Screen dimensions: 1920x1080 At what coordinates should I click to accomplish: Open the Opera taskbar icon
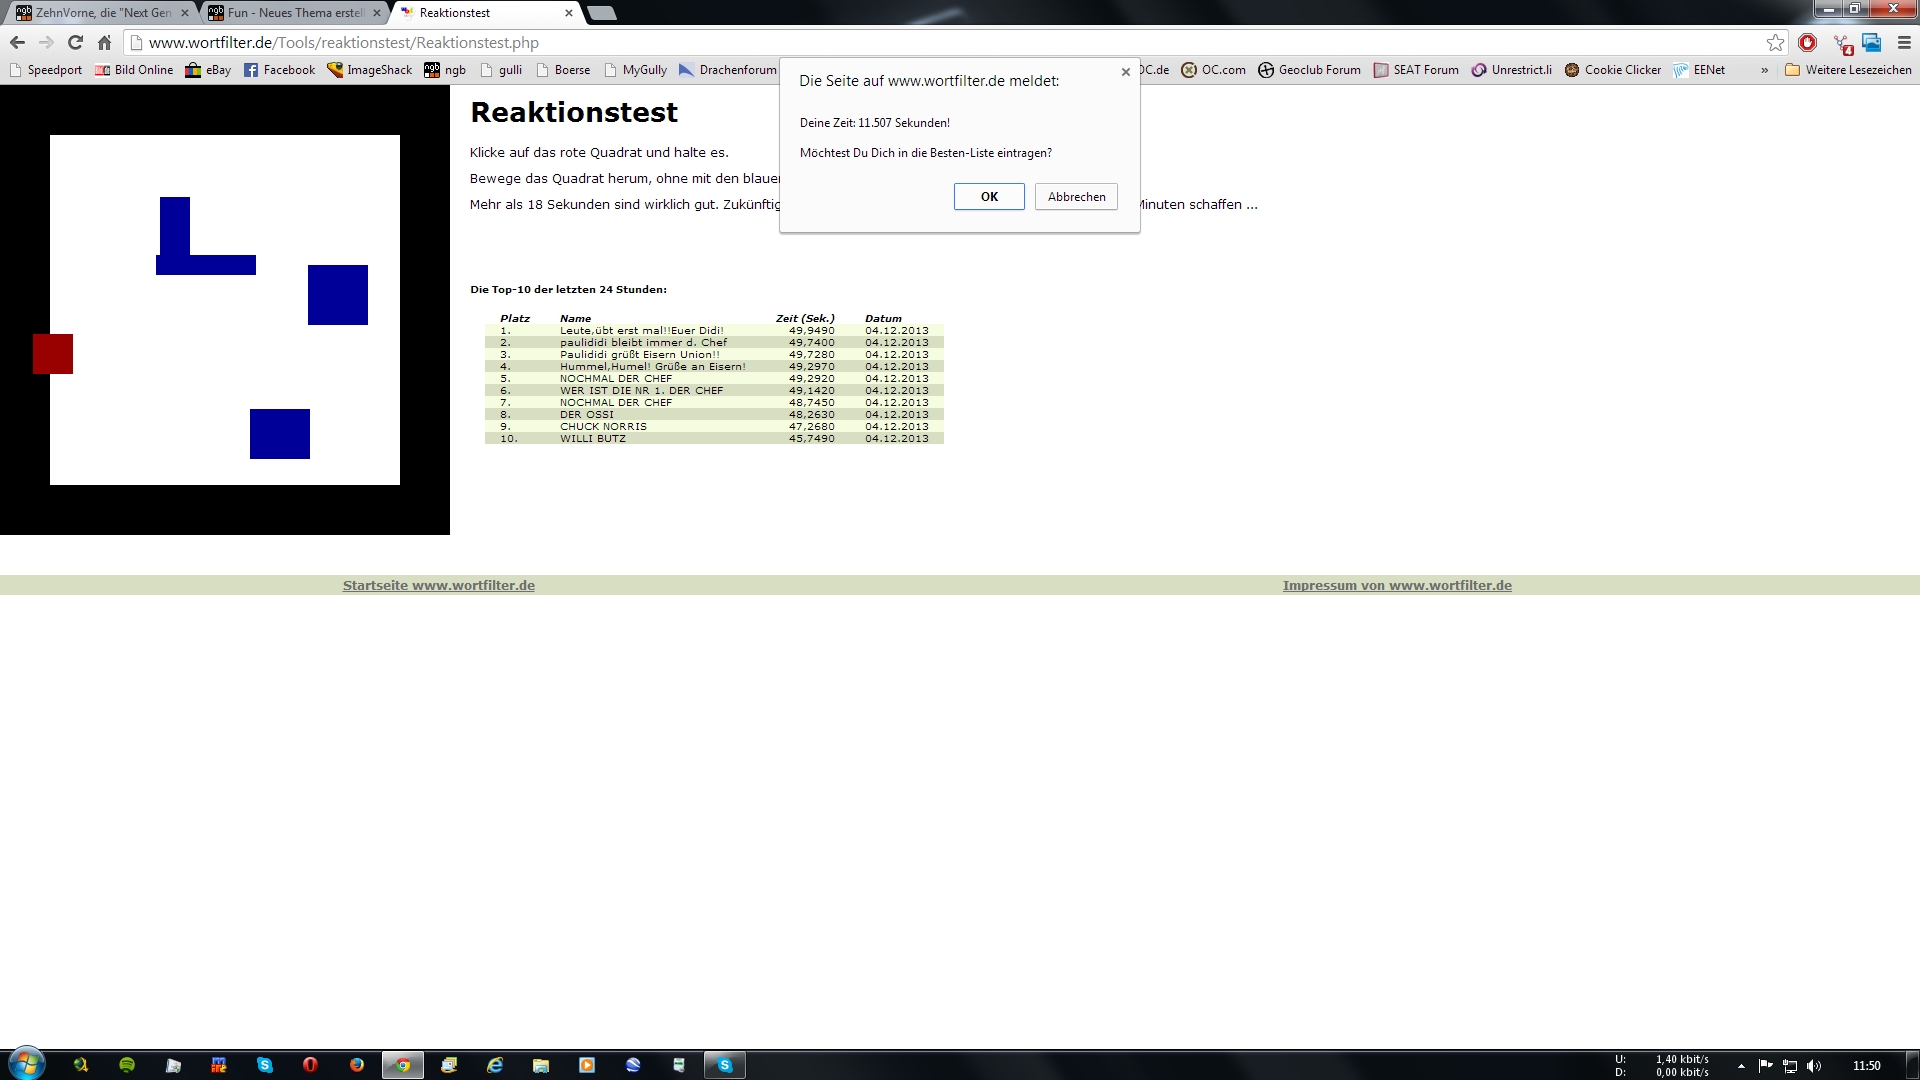click(x=310, y=1065)
